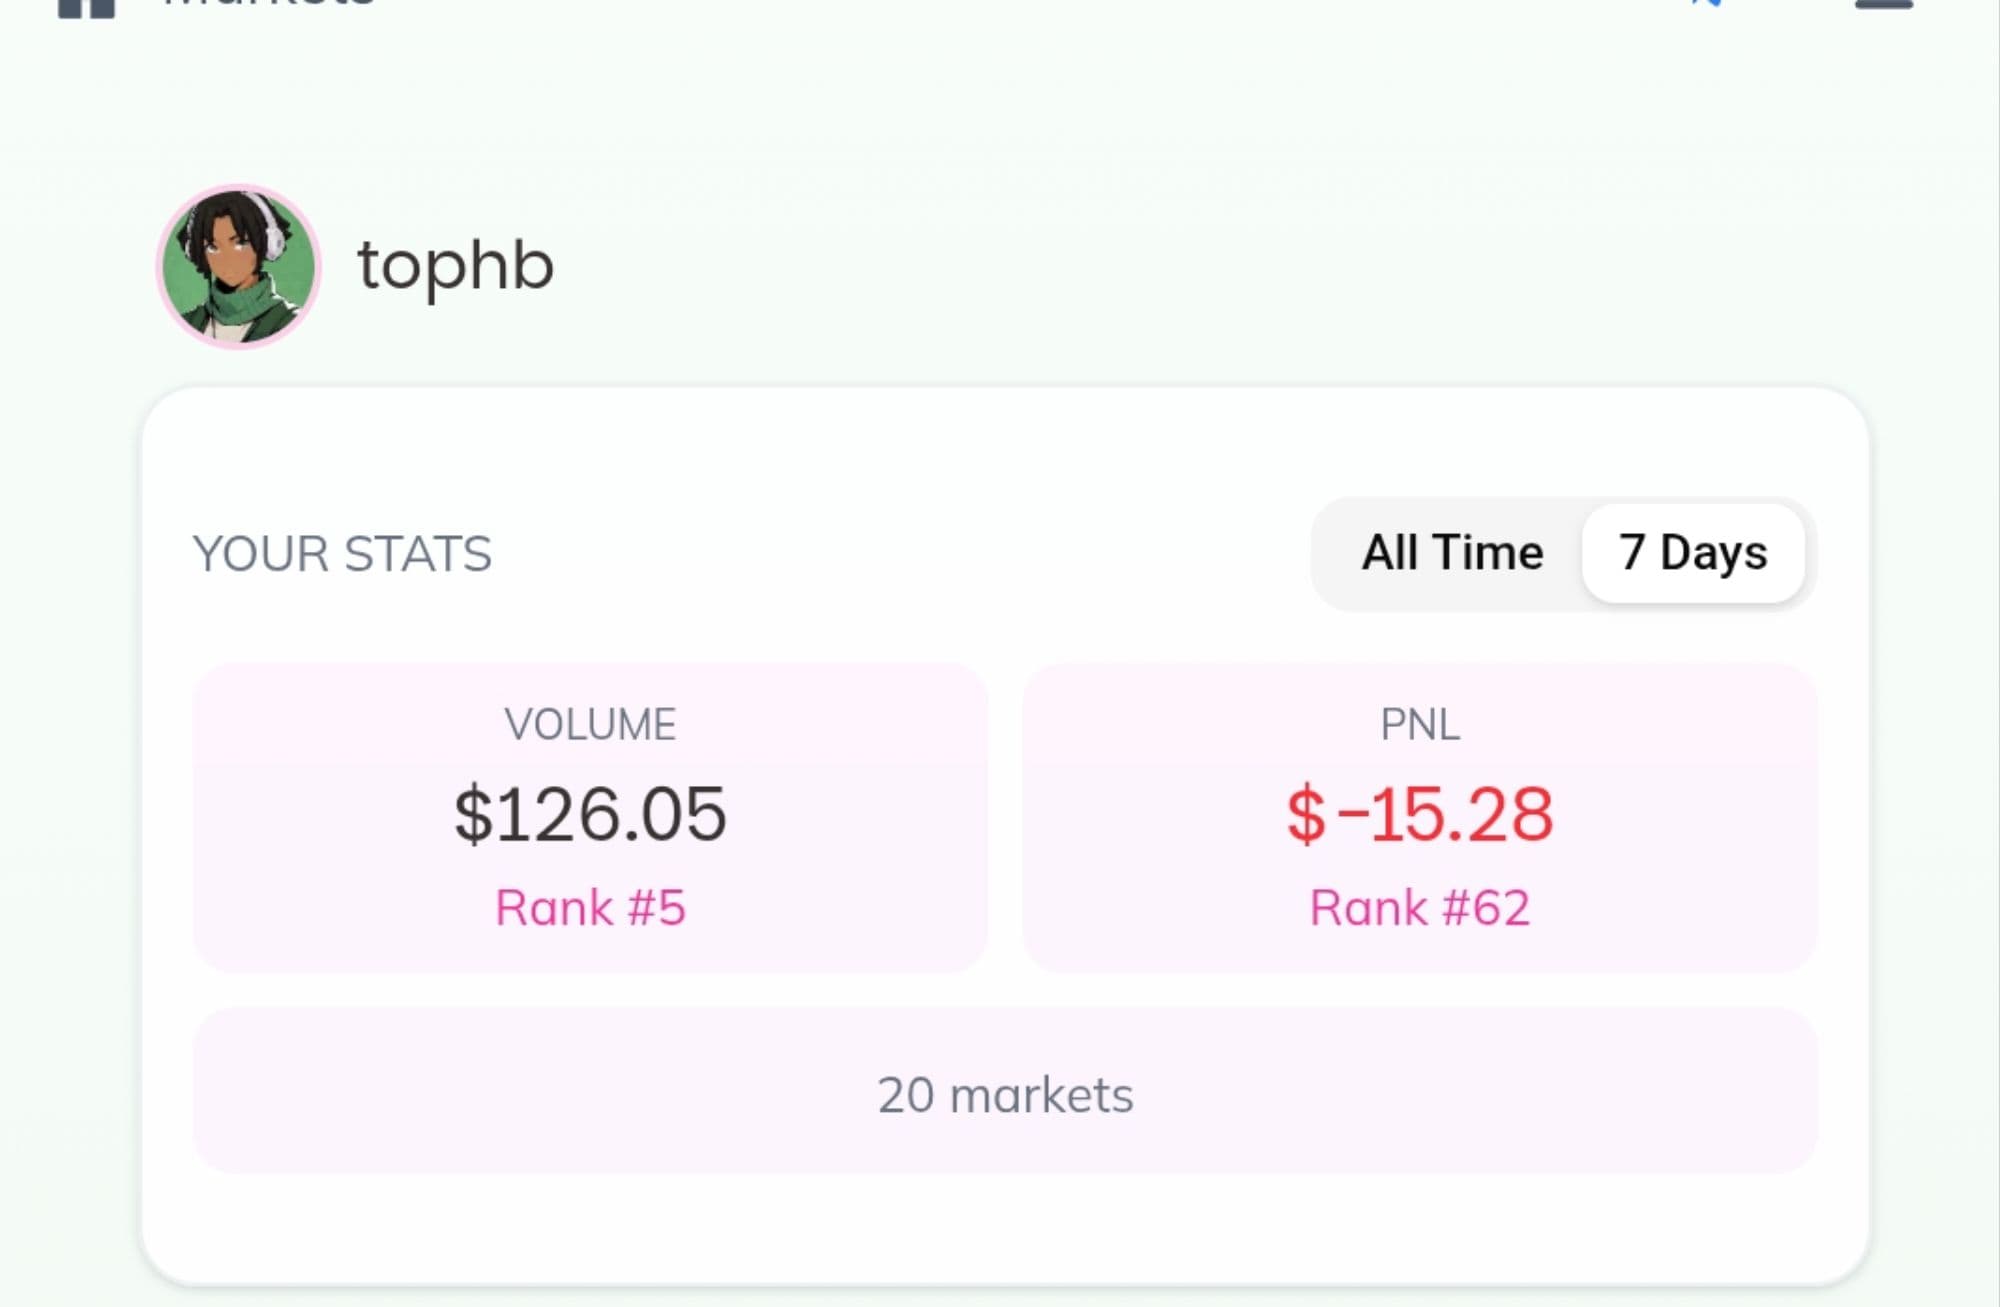Open the hamburger menu icon at top right

coord(1883,4)
